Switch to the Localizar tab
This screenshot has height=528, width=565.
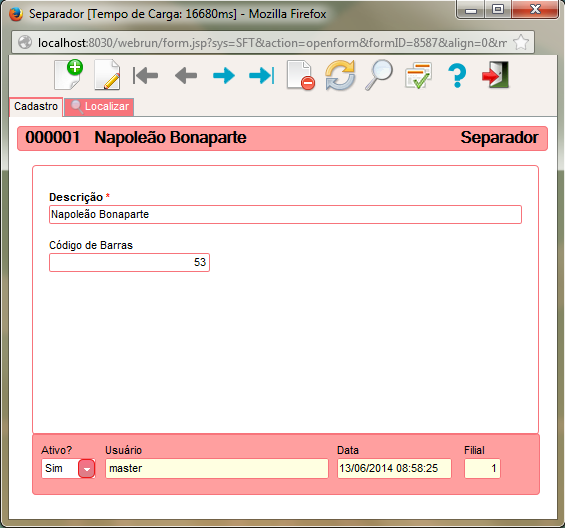[99, 107]
